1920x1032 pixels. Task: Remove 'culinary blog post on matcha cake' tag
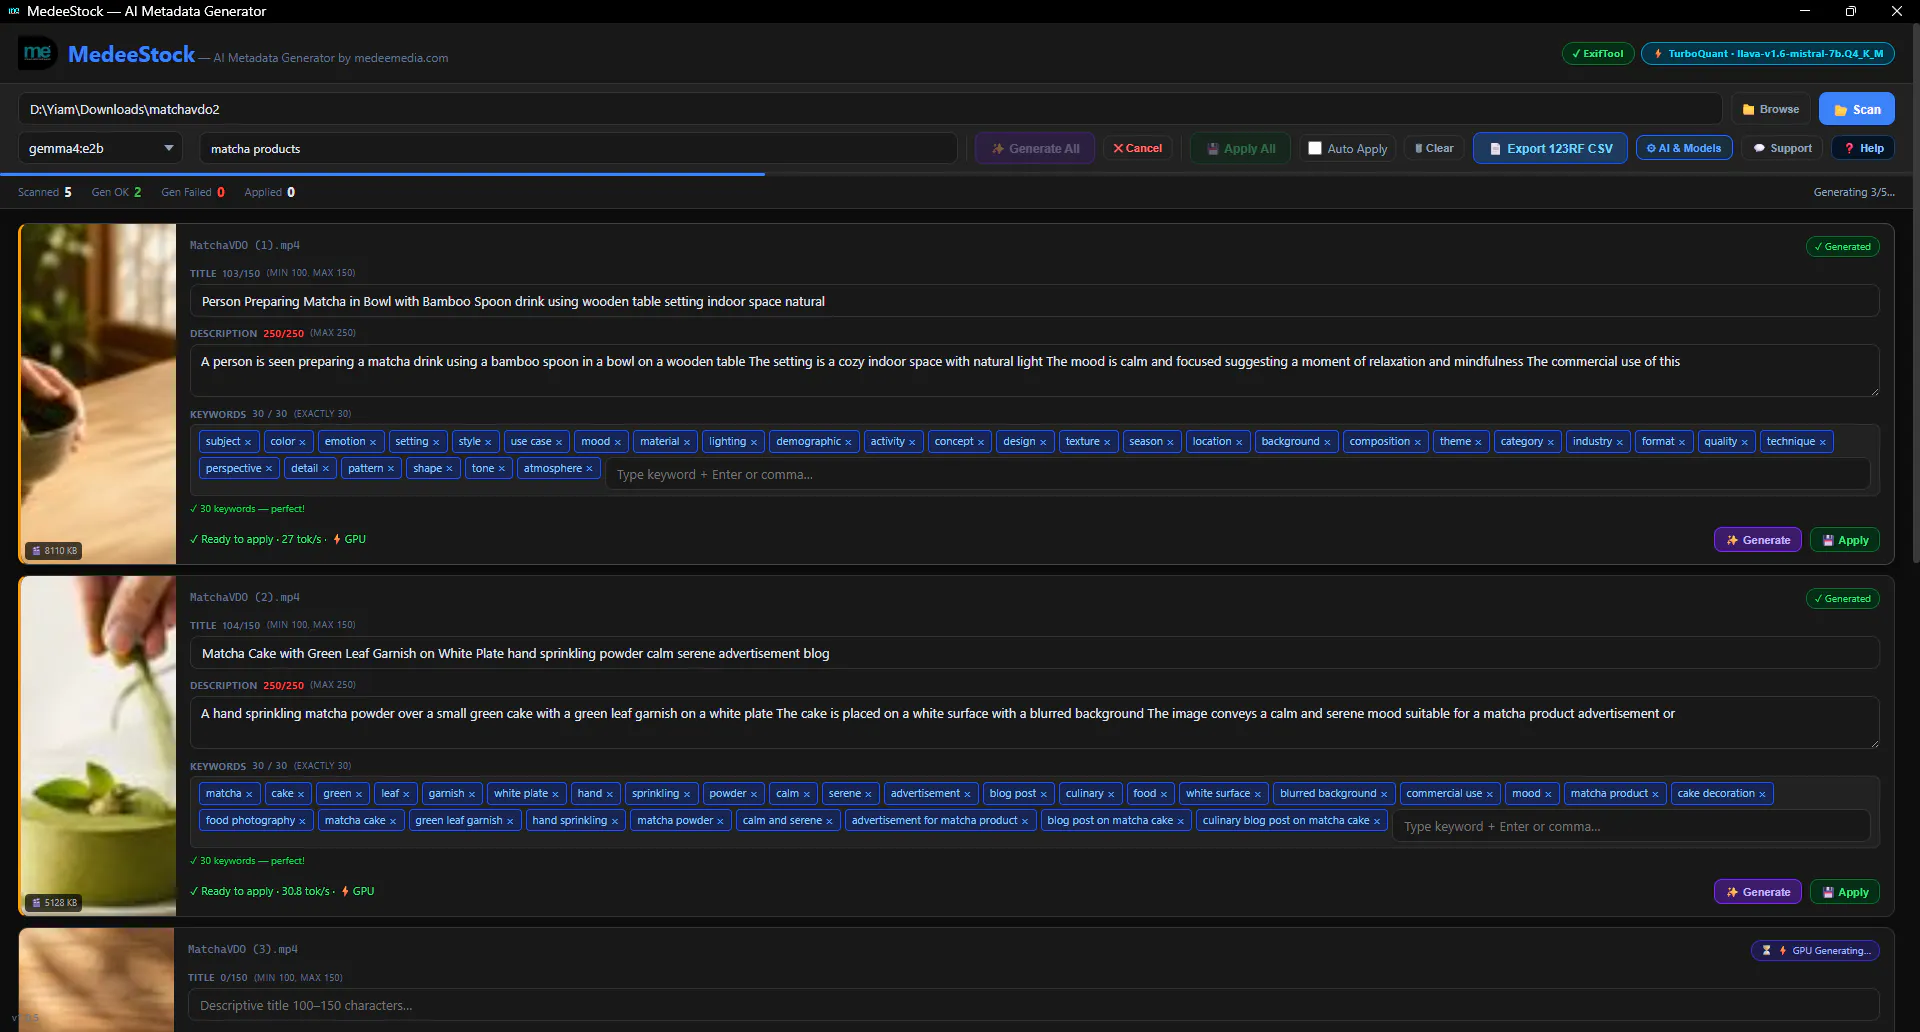[x=1377, y=821]
